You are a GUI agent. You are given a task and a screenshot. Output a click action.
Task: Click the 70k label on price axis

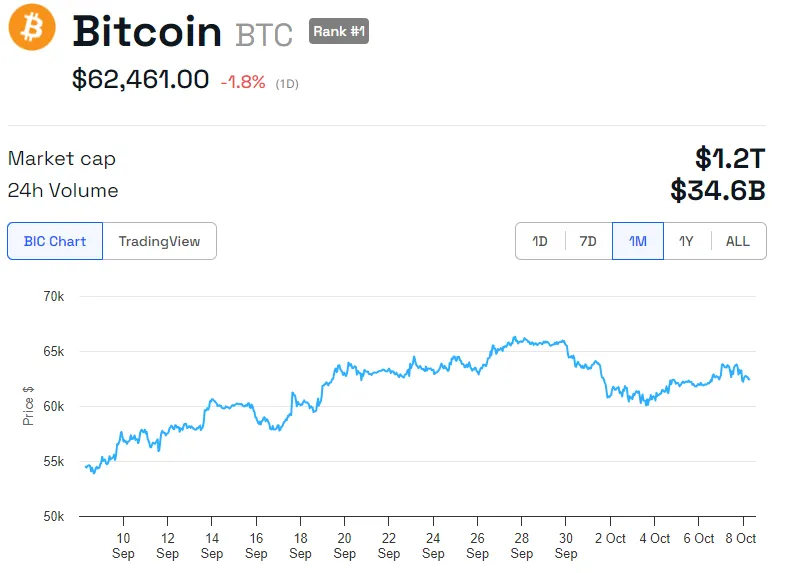pyautogui.click(x=52, y=297)
